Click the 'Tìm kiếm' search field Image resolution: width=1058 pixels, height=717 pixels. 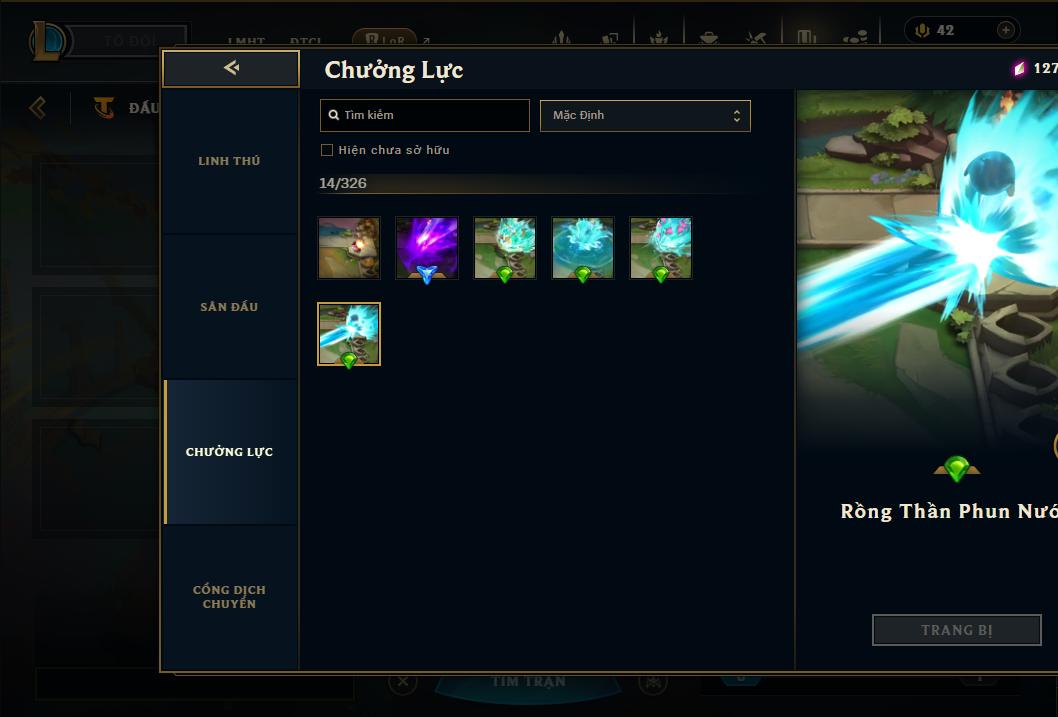424,115
